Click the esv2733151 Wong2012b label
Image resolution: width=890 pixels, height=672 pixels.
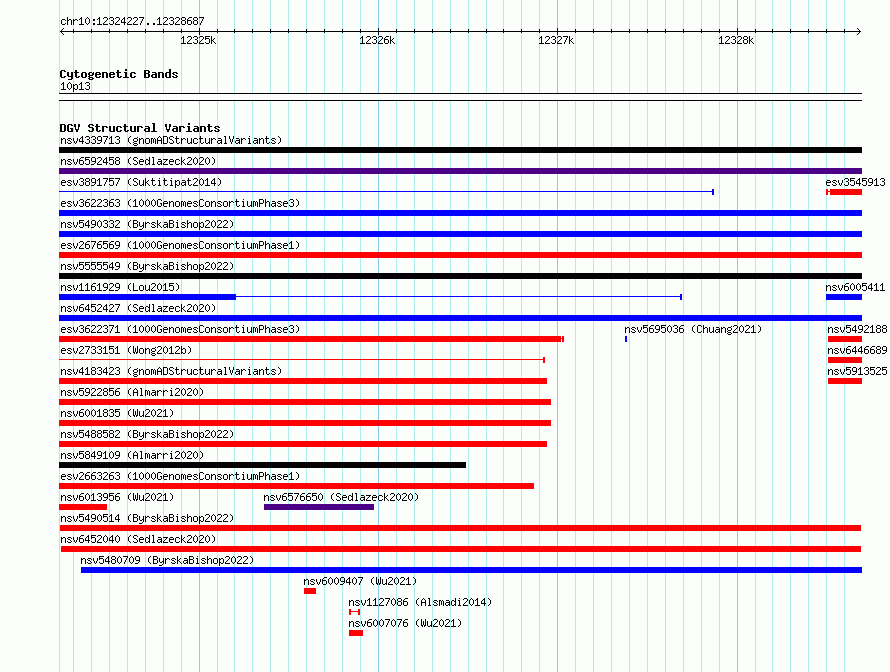[x=126, y=350]
